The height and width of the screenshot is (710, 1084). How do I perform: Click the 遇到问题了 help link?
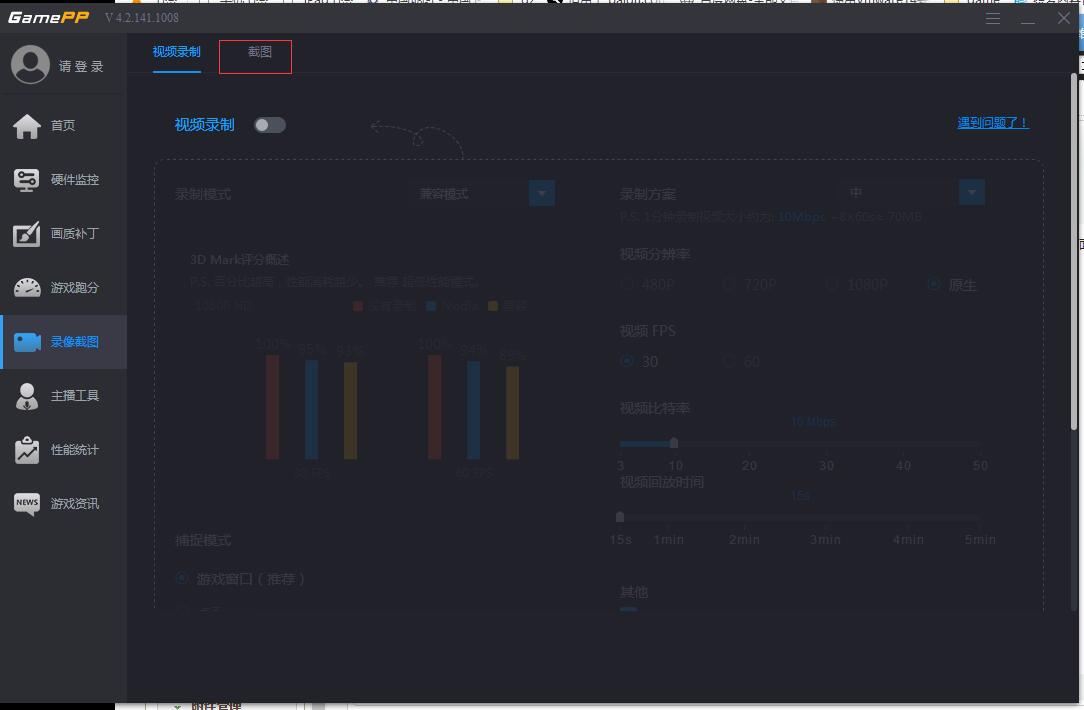[x=992, y=122]
